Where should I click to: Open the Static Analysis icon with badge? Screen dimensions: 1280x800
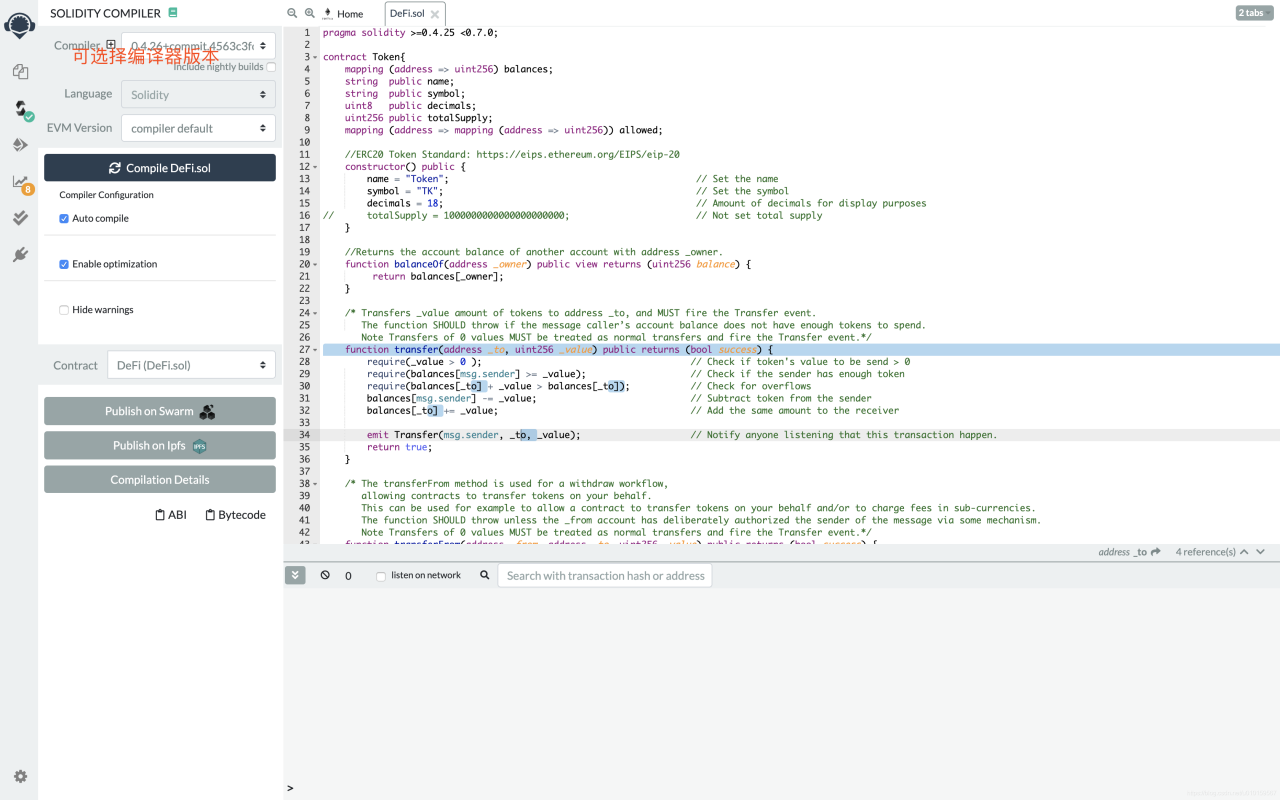[x=20, y=182]
